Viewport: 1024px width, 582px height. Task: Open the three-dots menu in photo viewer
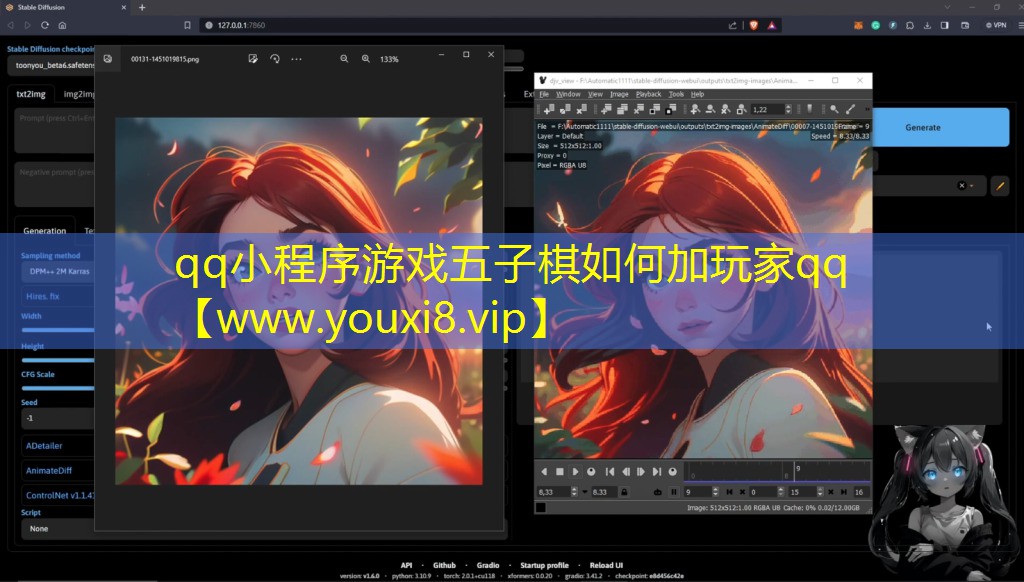tap(296, 59)
